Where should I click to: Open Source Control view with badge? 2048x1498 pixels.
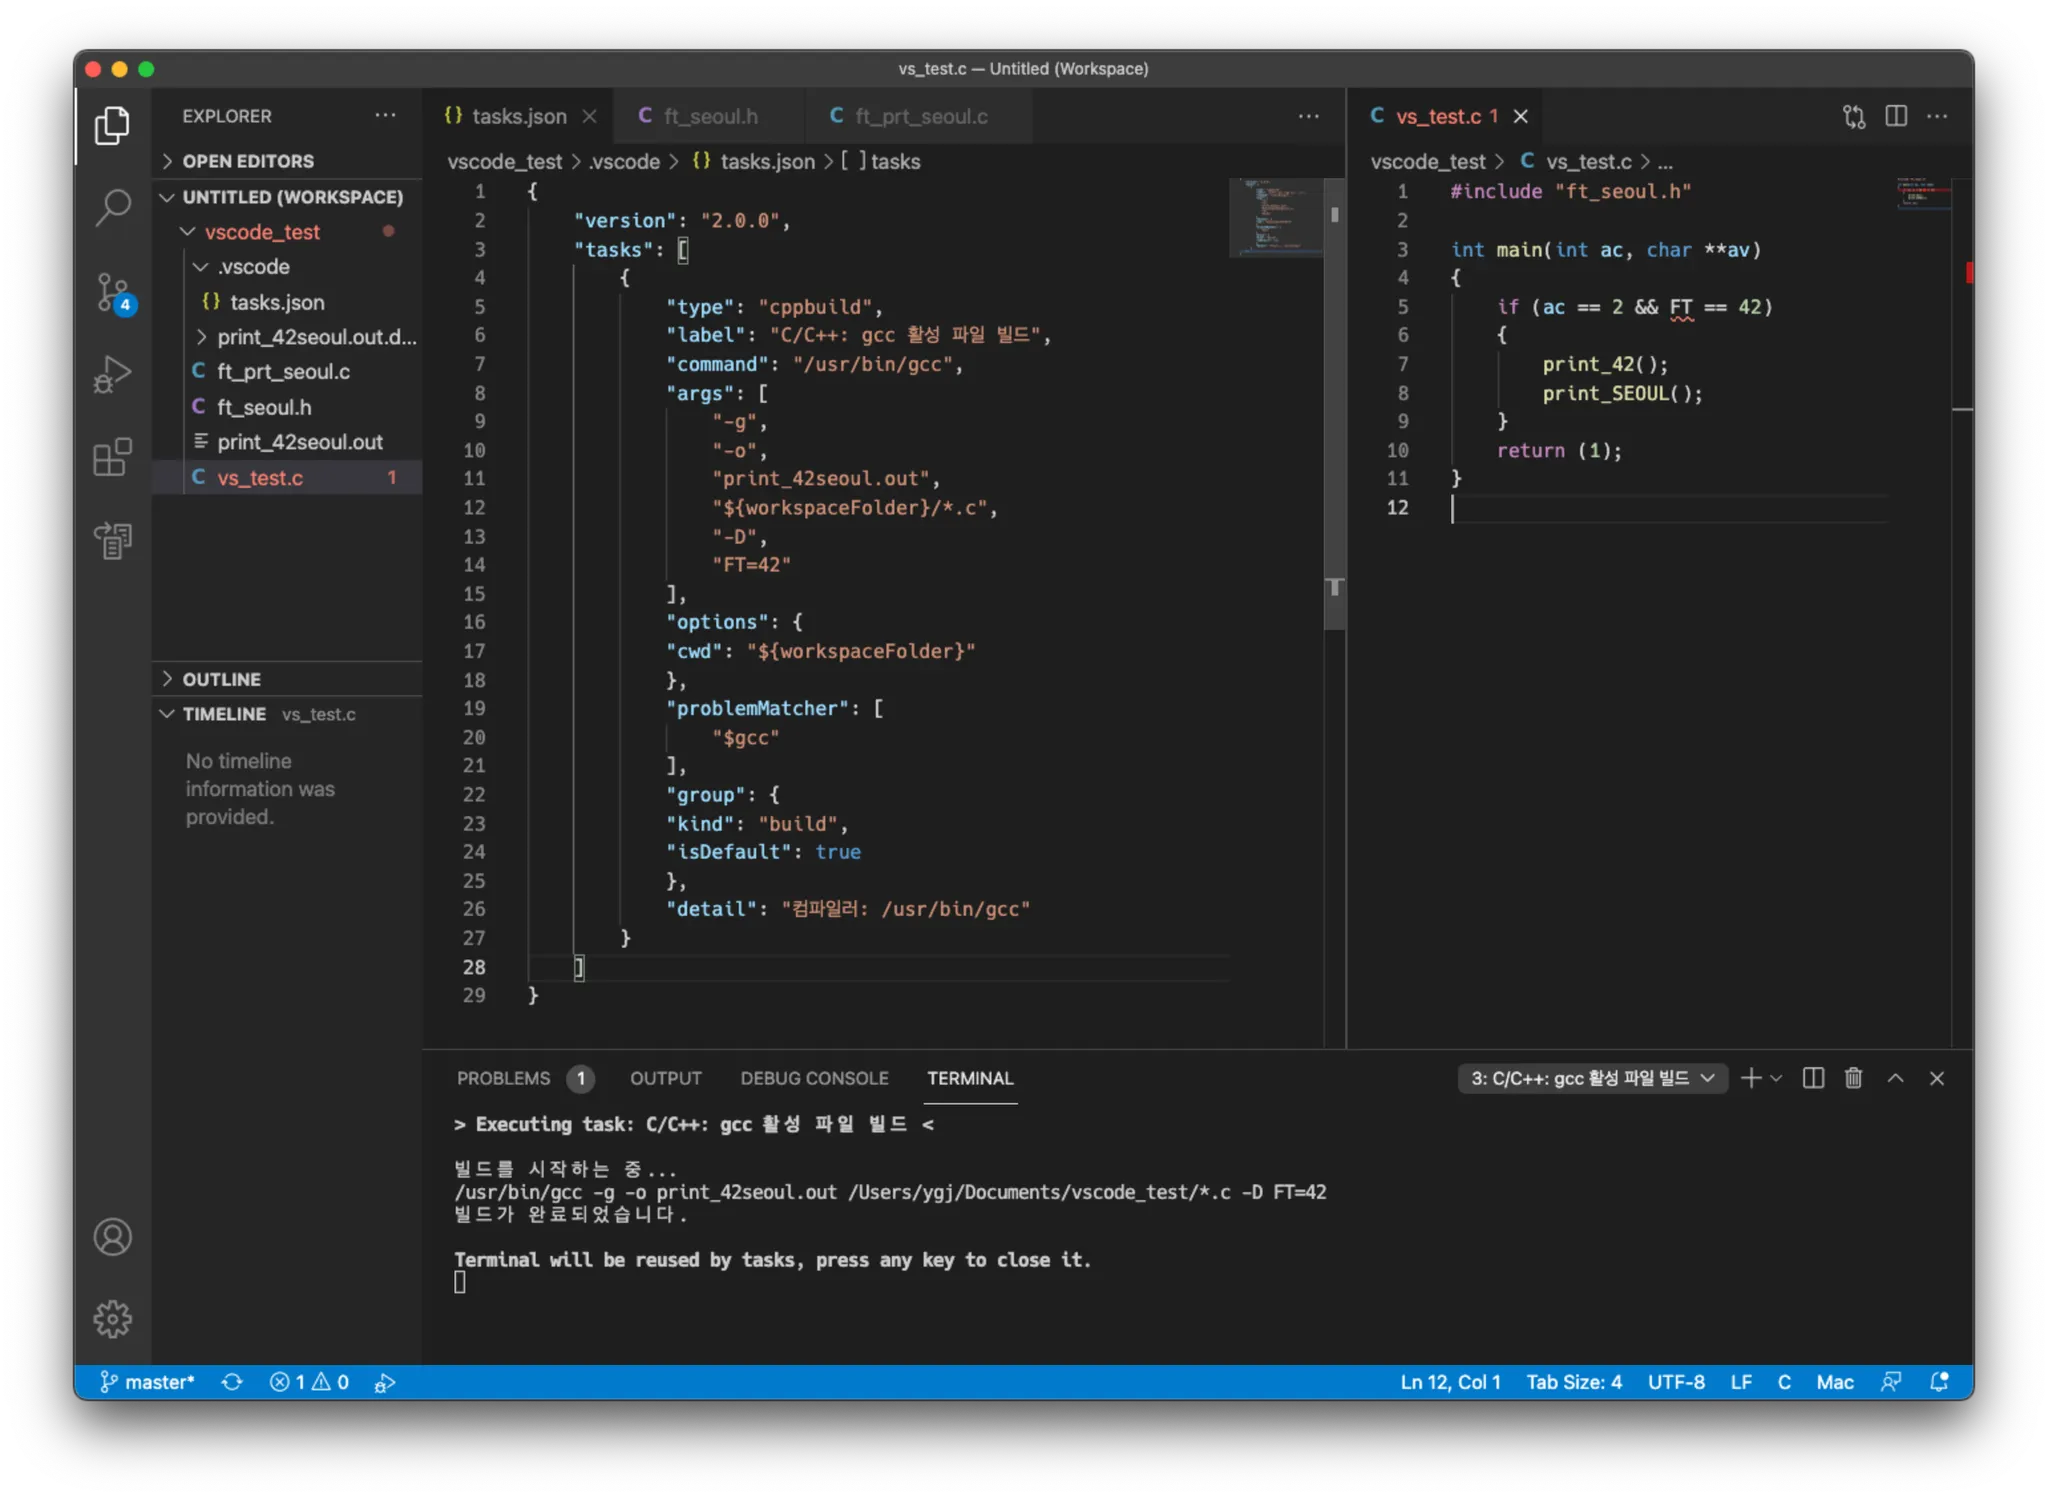(113, 291)
